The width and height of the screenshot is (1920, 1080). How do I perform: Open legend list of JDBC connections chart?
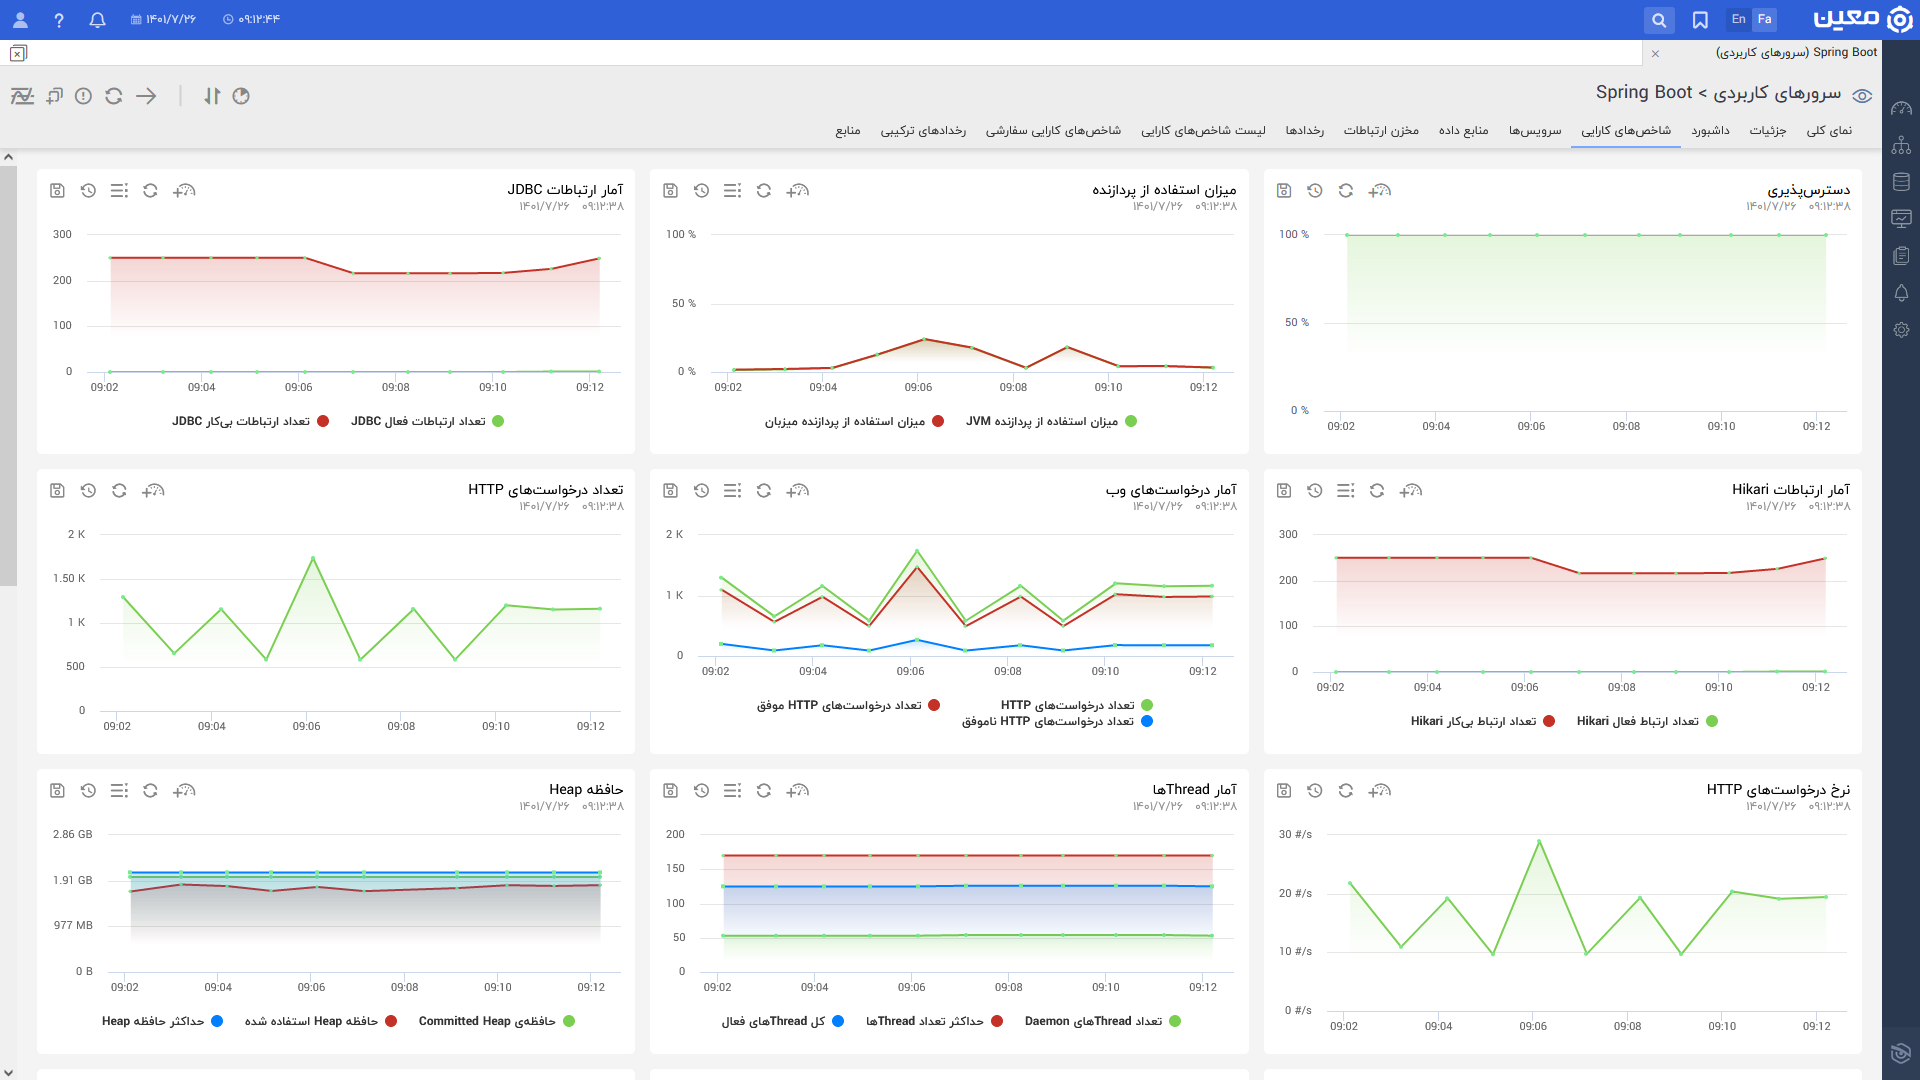click(119, 190)
